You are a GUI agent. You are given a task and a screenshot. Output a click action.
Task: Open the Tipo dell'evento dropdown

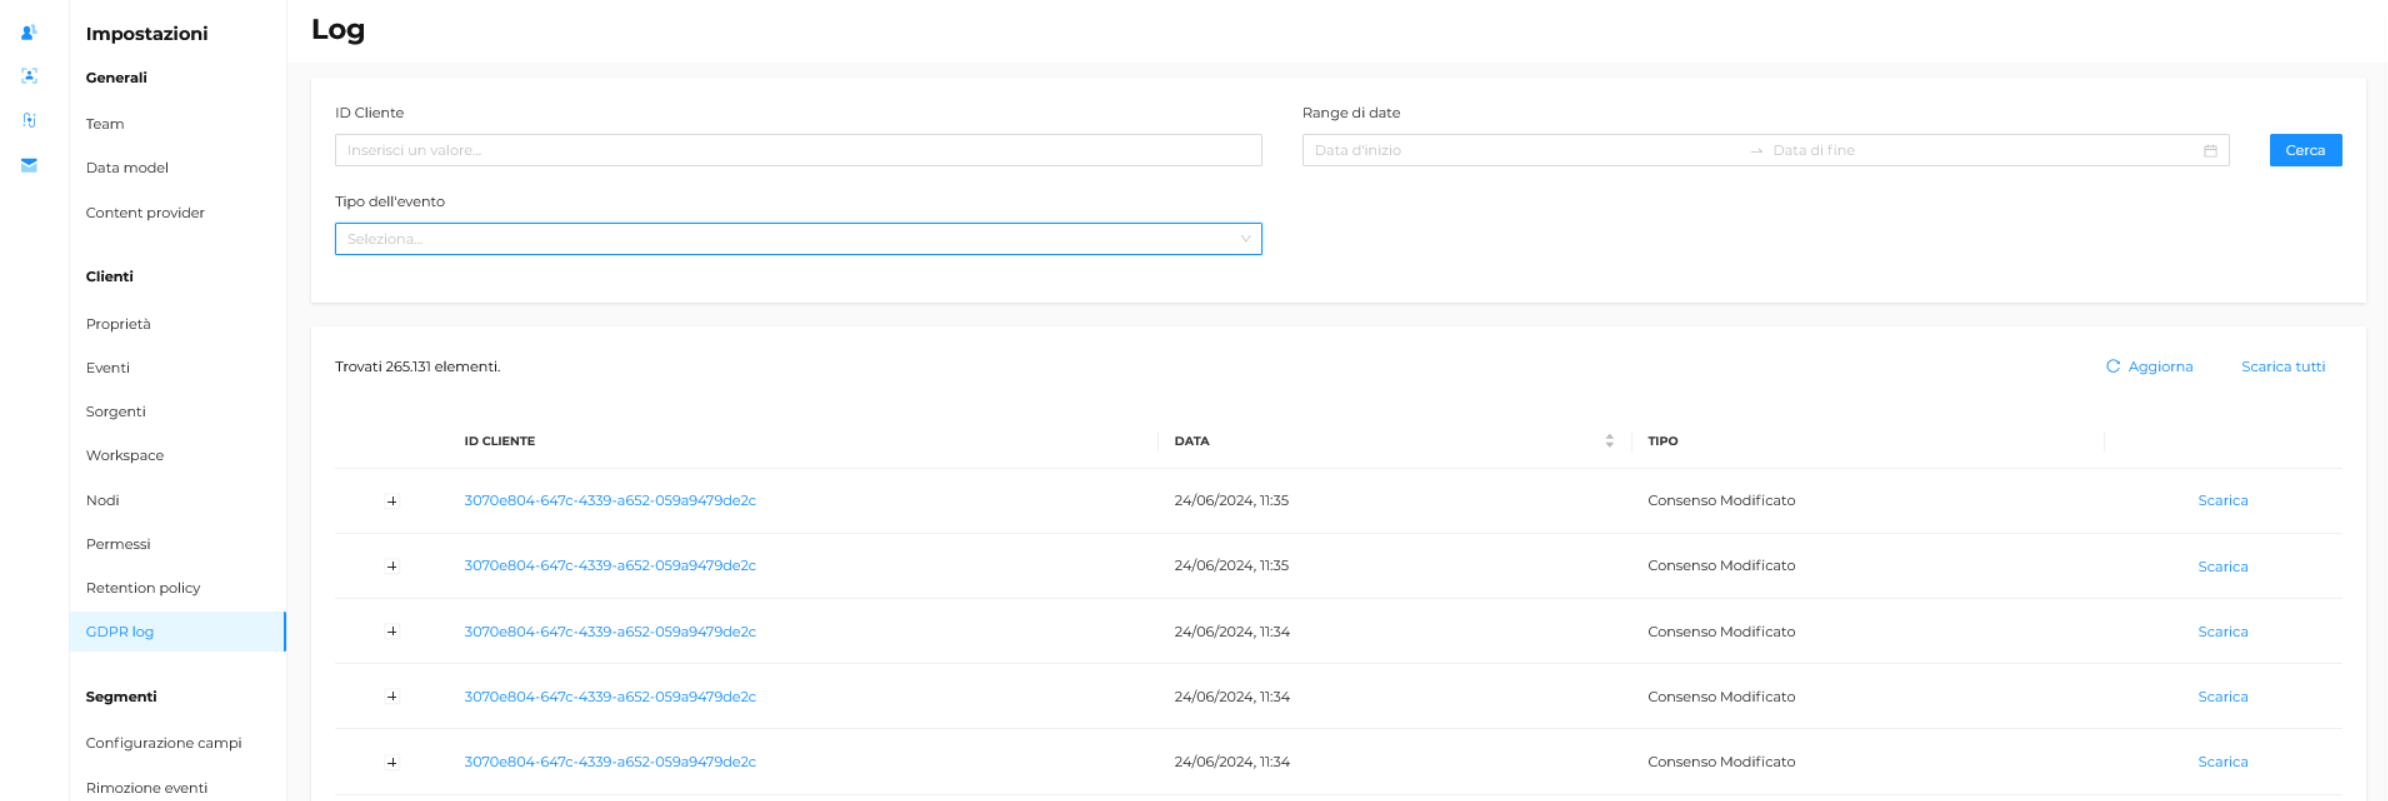(x=798, y=239)
